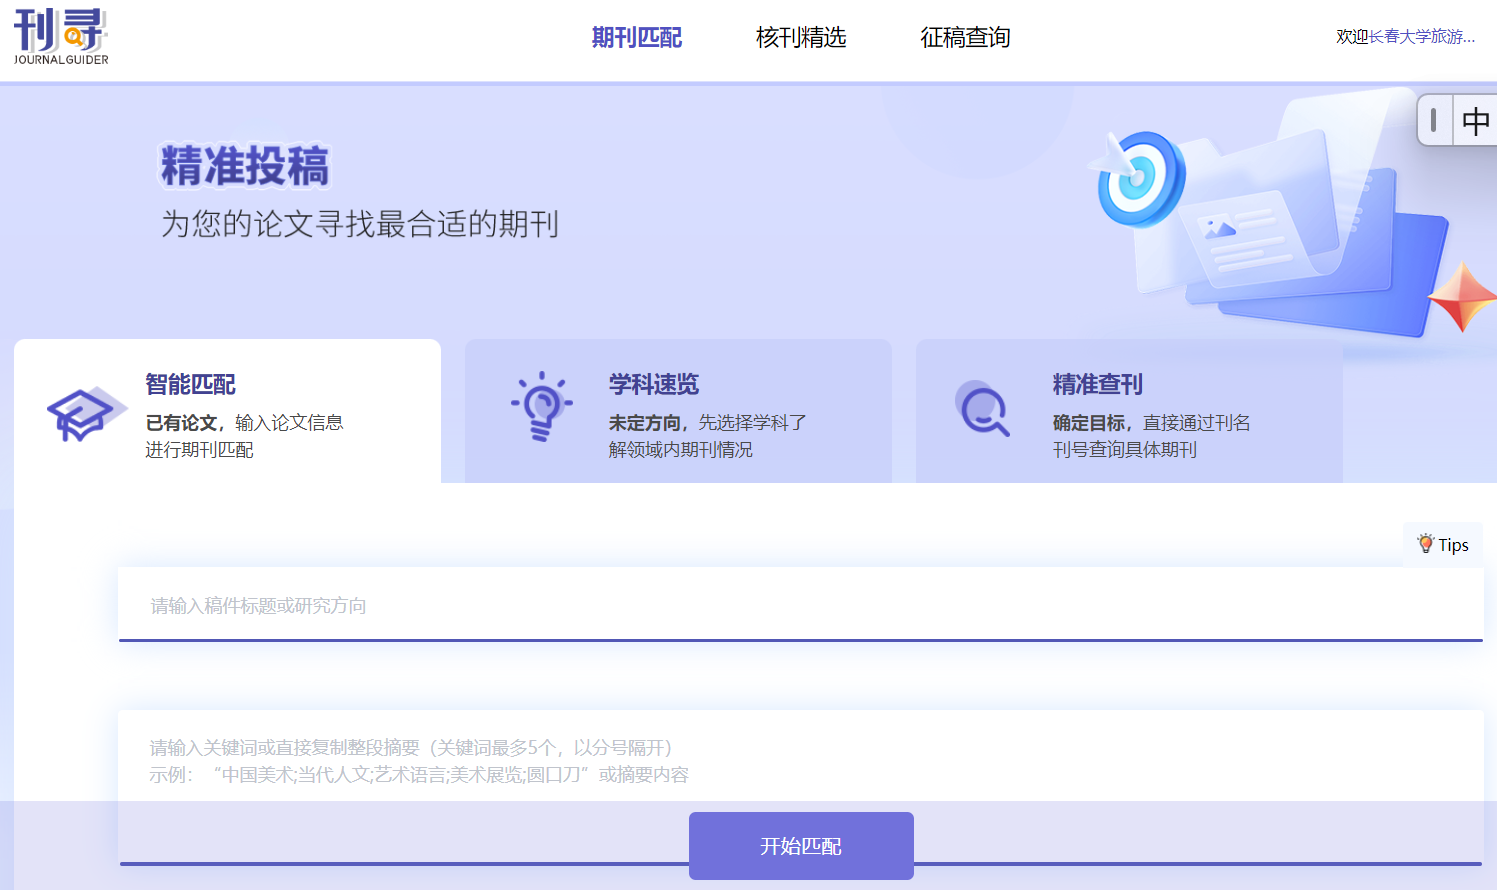
Task: Click the keywords or abstract text area
Action: pyautogui.click(x=800, y=760)
